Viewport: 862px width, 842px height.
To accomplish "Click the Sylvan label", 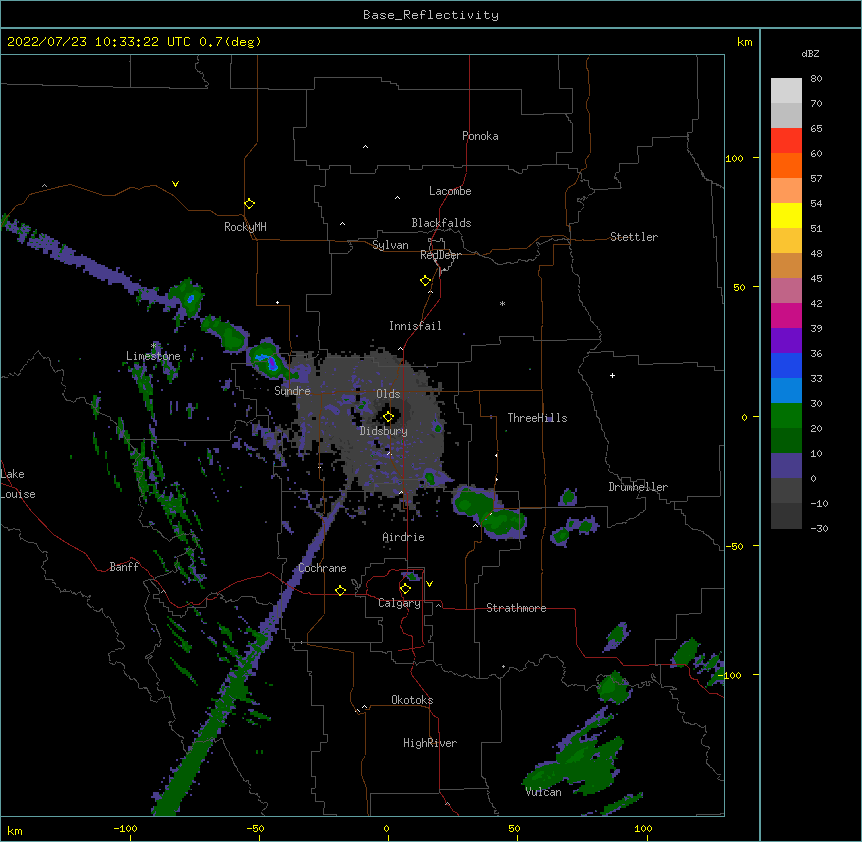I will point(390,245).
